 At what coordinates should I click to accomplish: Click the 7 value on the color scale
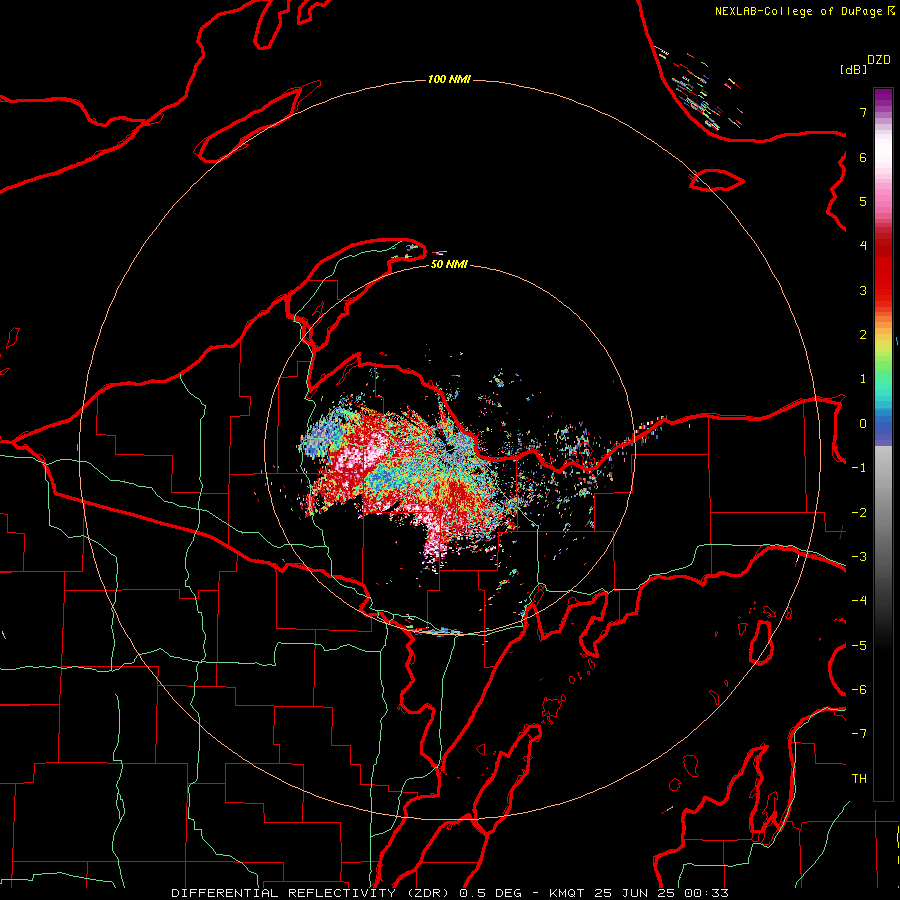coord(863,112)
